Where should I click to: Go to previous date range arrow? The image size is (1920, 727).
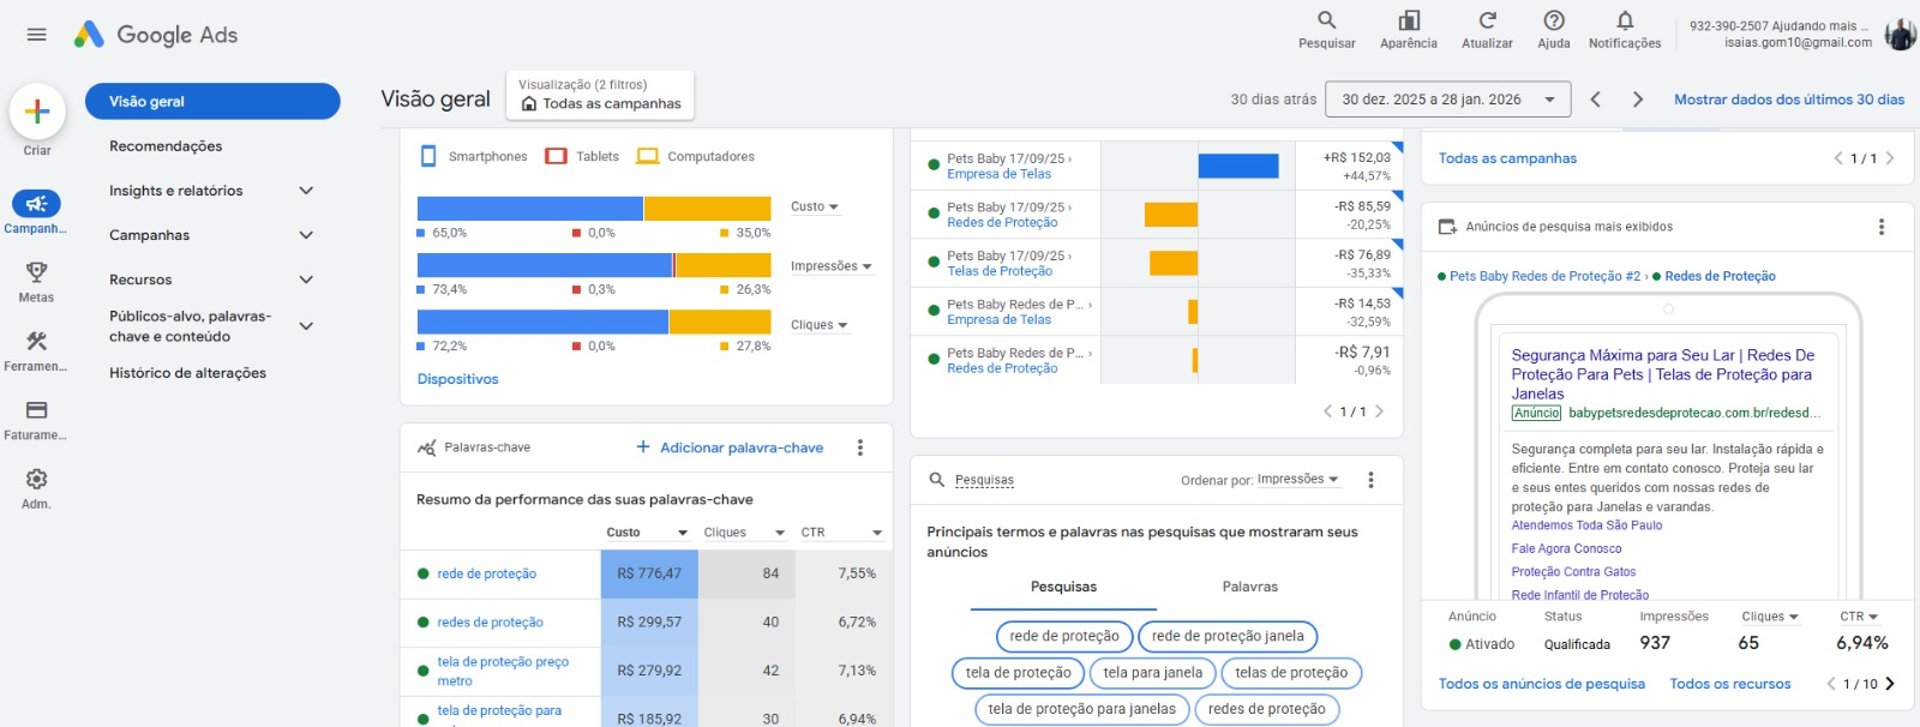click(x=1596, y=99)
